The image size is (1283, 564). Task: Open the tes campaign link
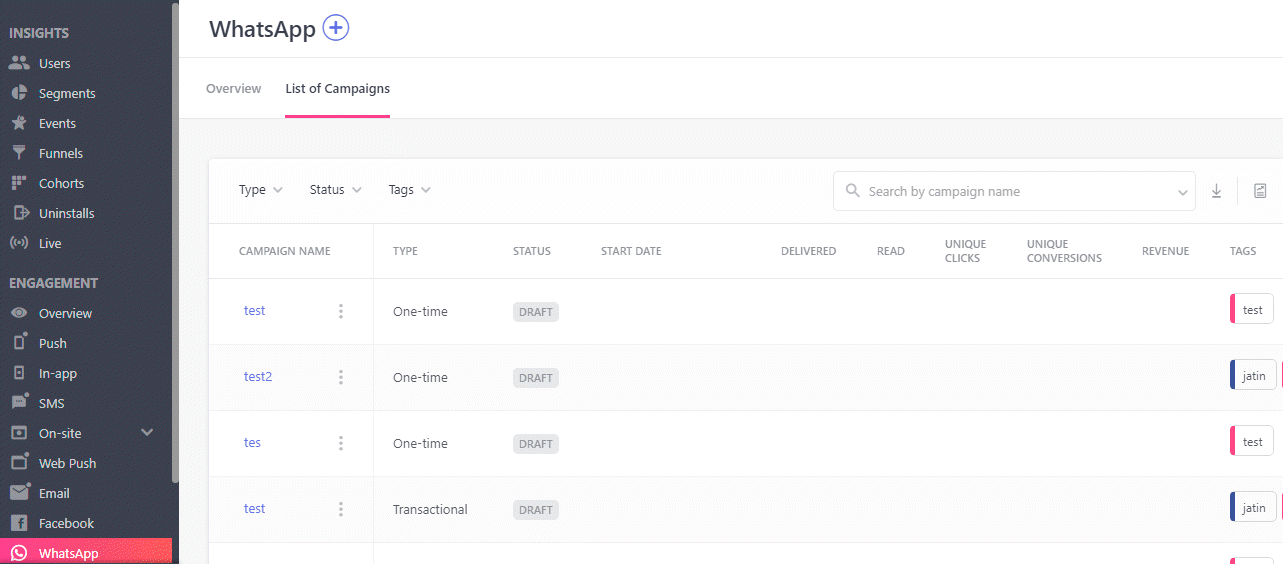point(252,443)
